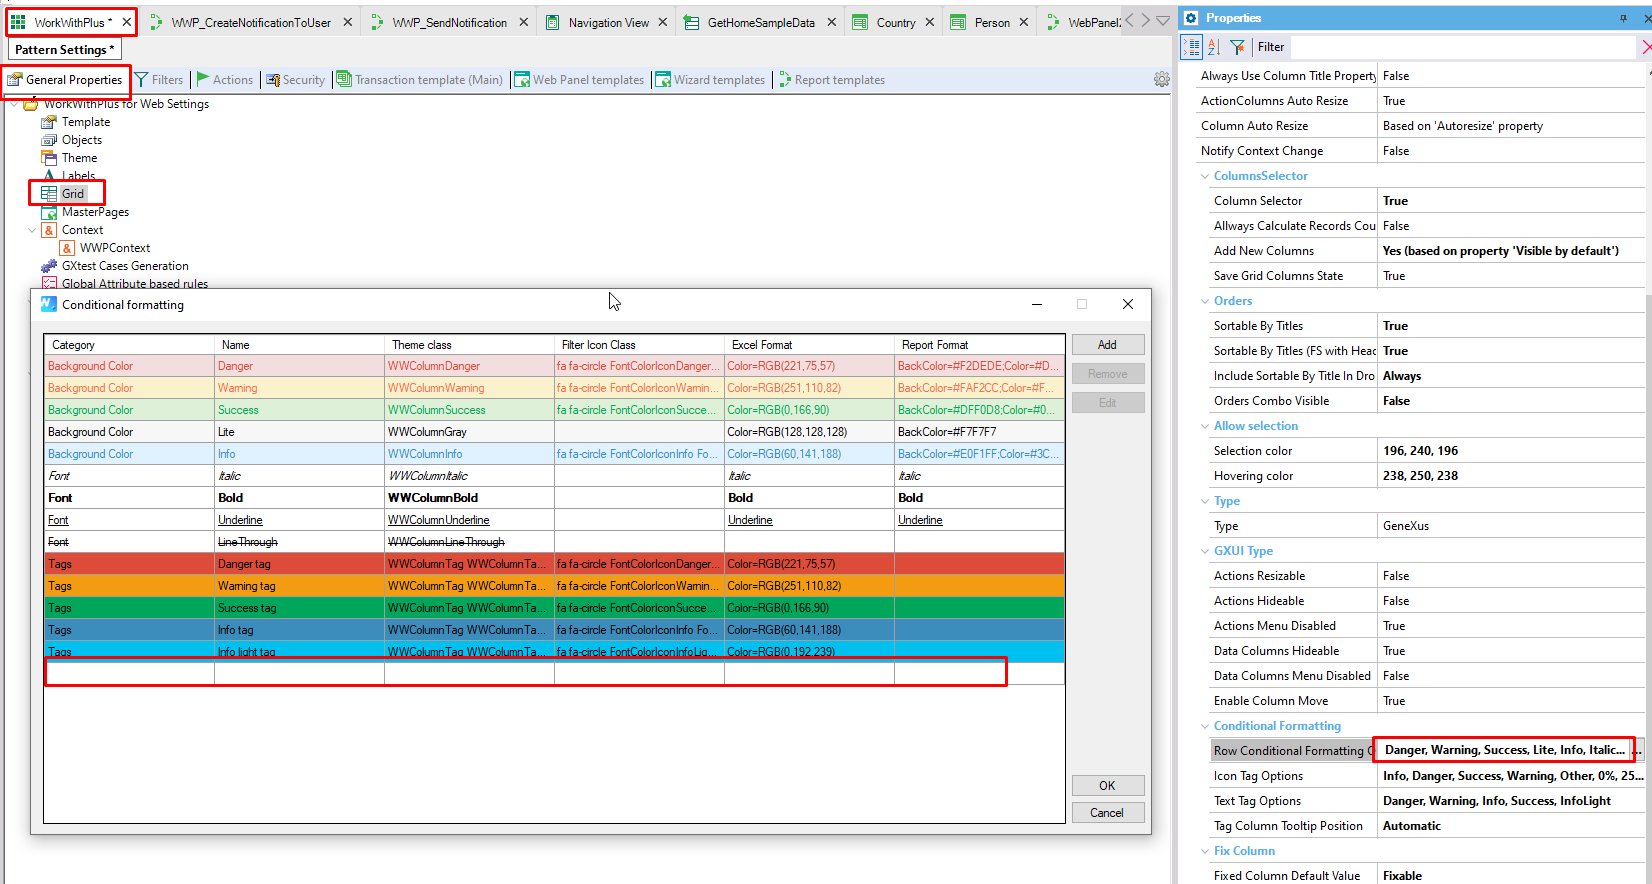Collapse the ColumnsSelector property group

click(1204, 176)
